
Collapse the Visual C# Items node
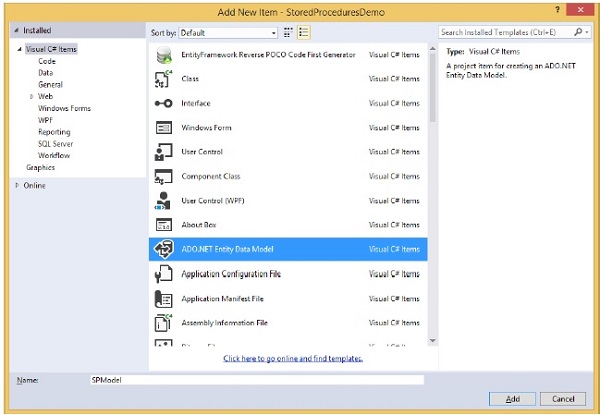[17, 49]
